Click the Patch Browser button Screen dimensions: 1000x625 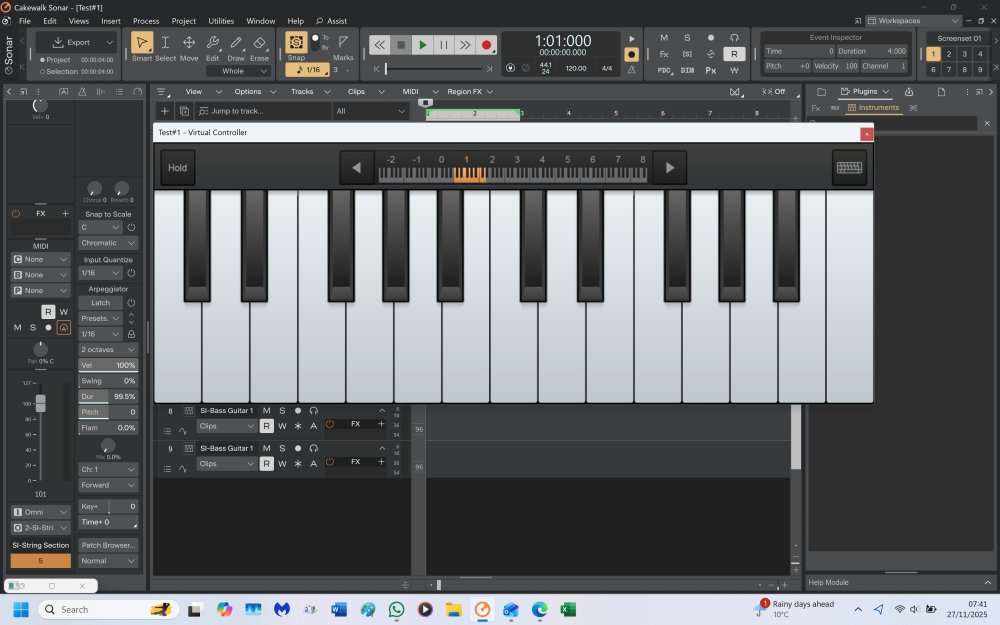point(108,545)
